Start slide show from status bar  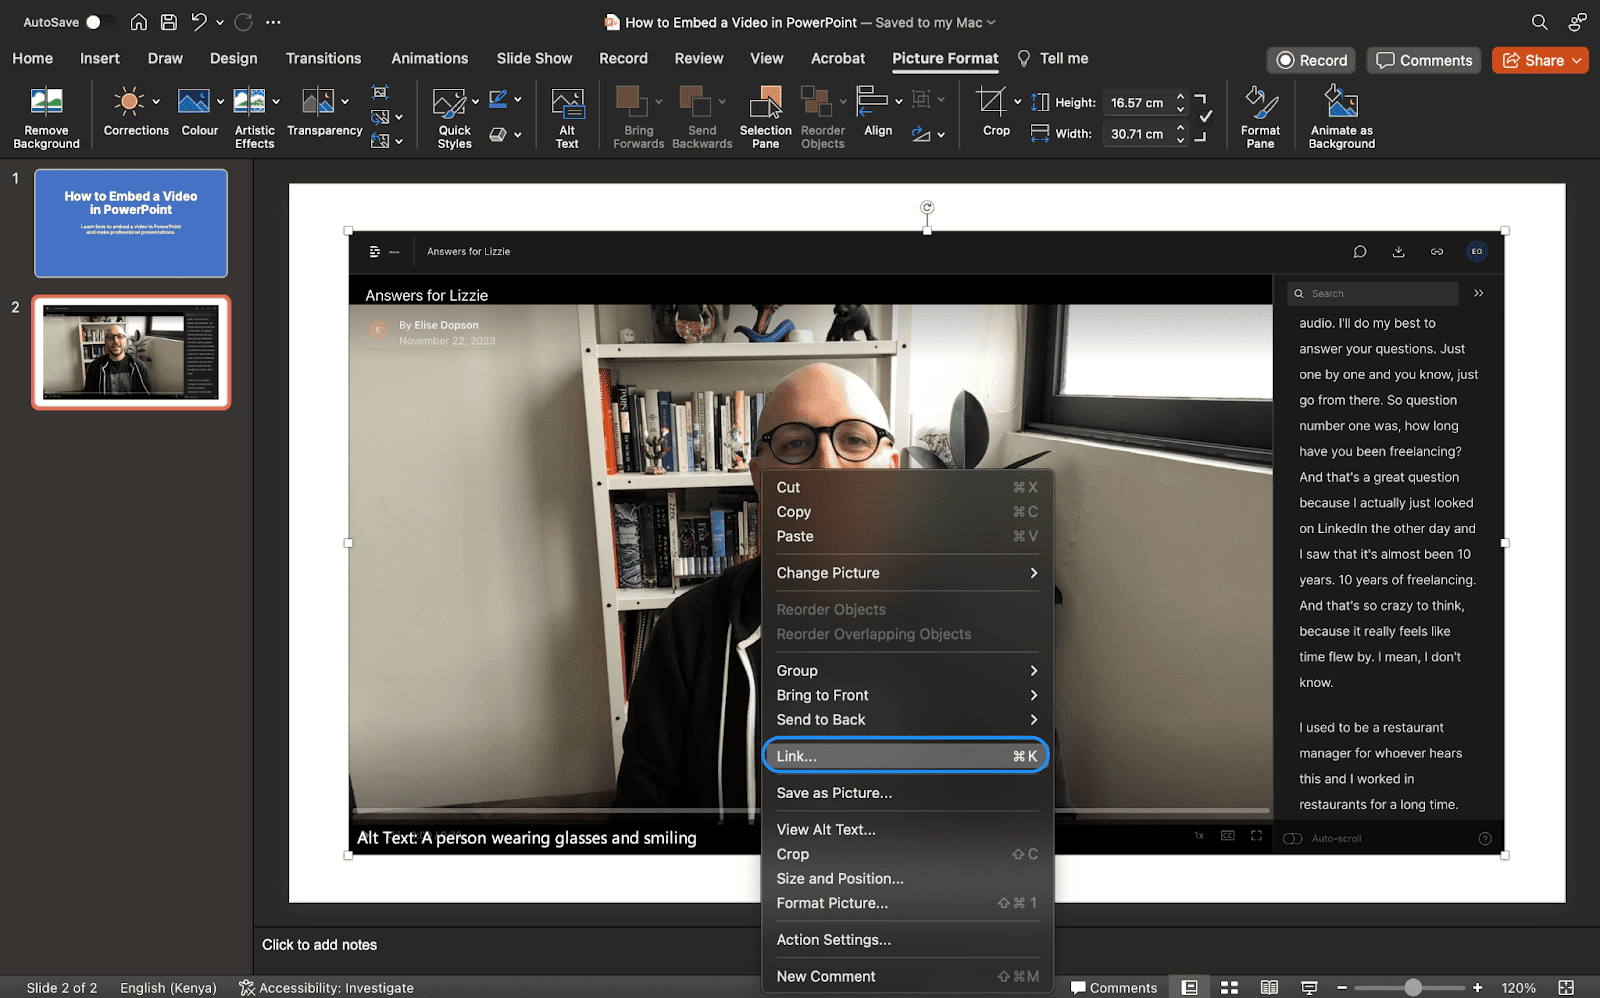1309,988
